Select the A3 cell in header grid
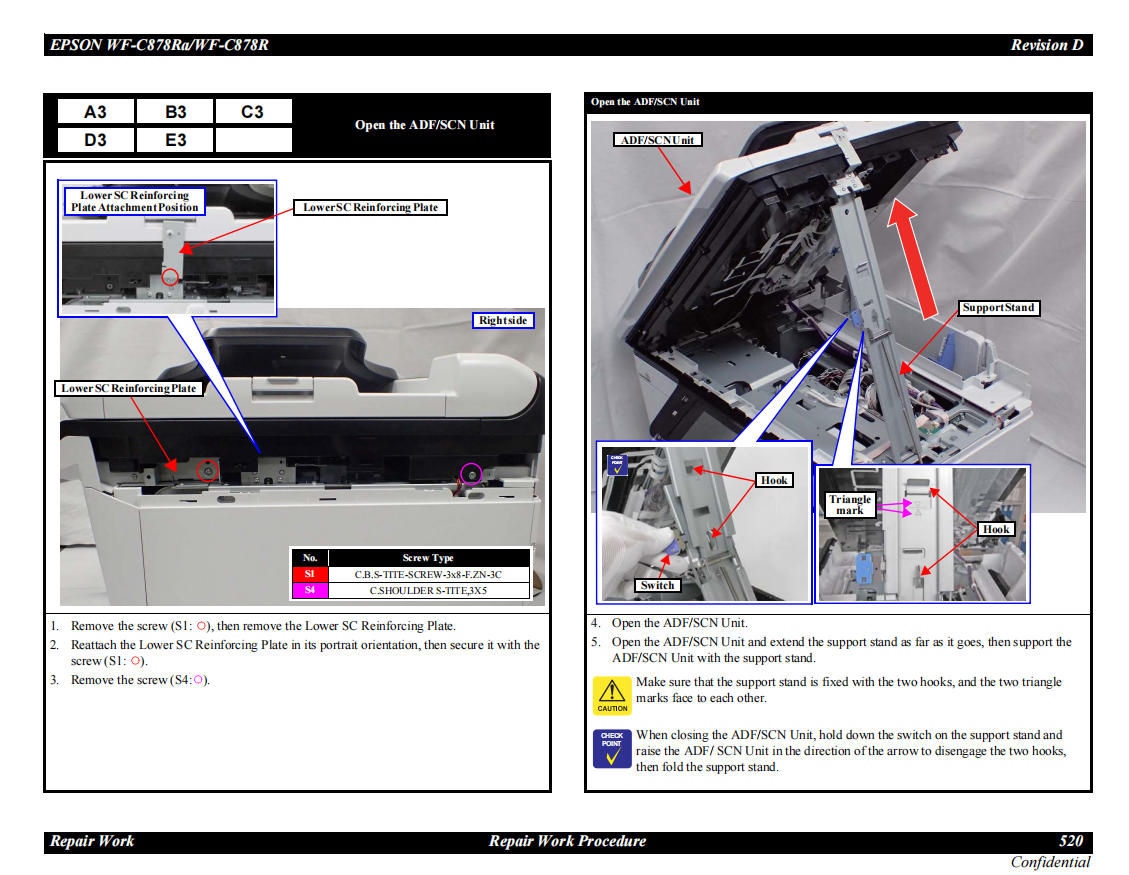Image resolution: width=1129 pixels, height=875 pixels. click(x=95, y=112)
